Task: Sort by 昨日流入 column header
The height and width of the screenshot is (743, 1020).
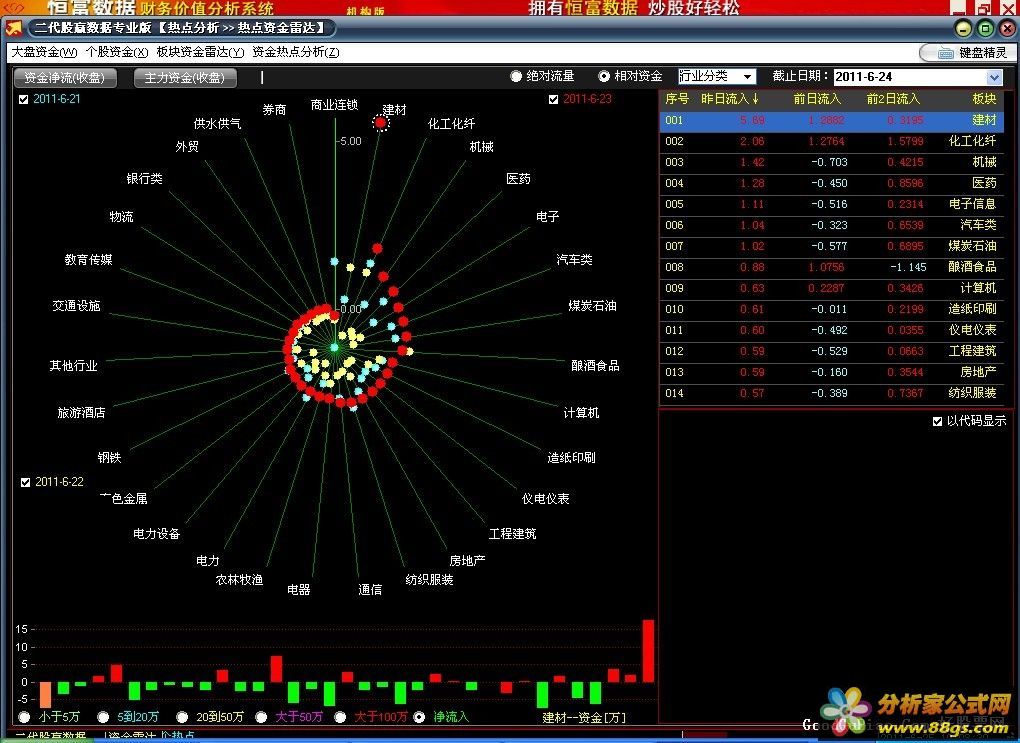Action: tap(729, 99)
